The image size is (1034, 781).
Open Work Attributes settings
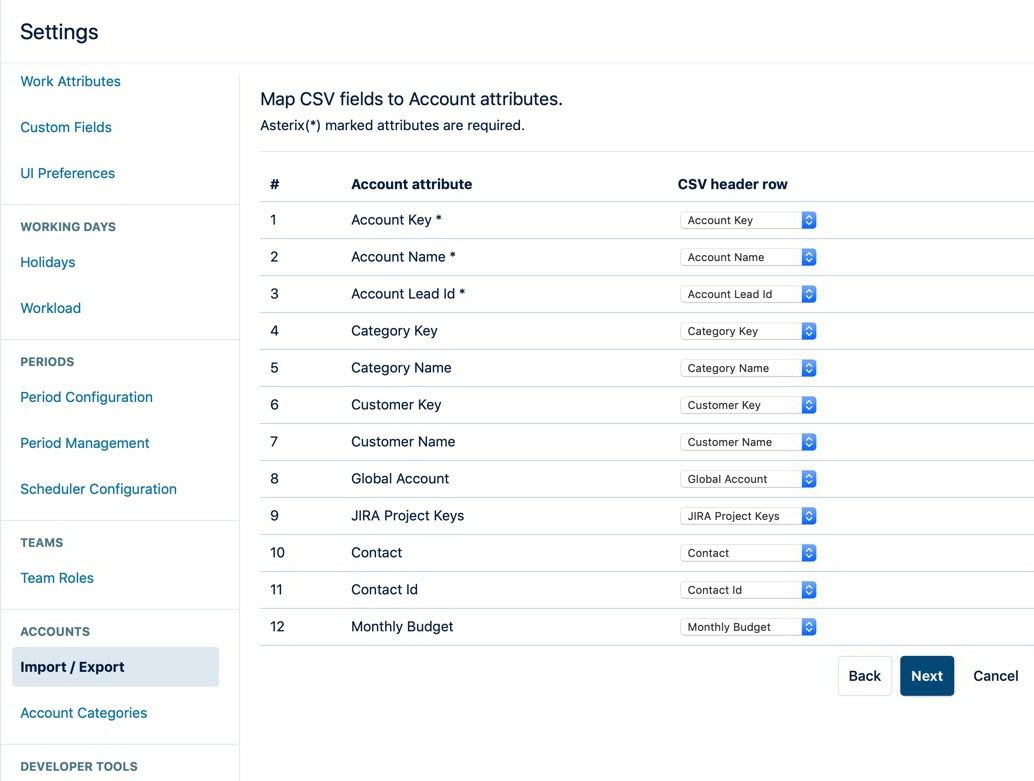70,81
